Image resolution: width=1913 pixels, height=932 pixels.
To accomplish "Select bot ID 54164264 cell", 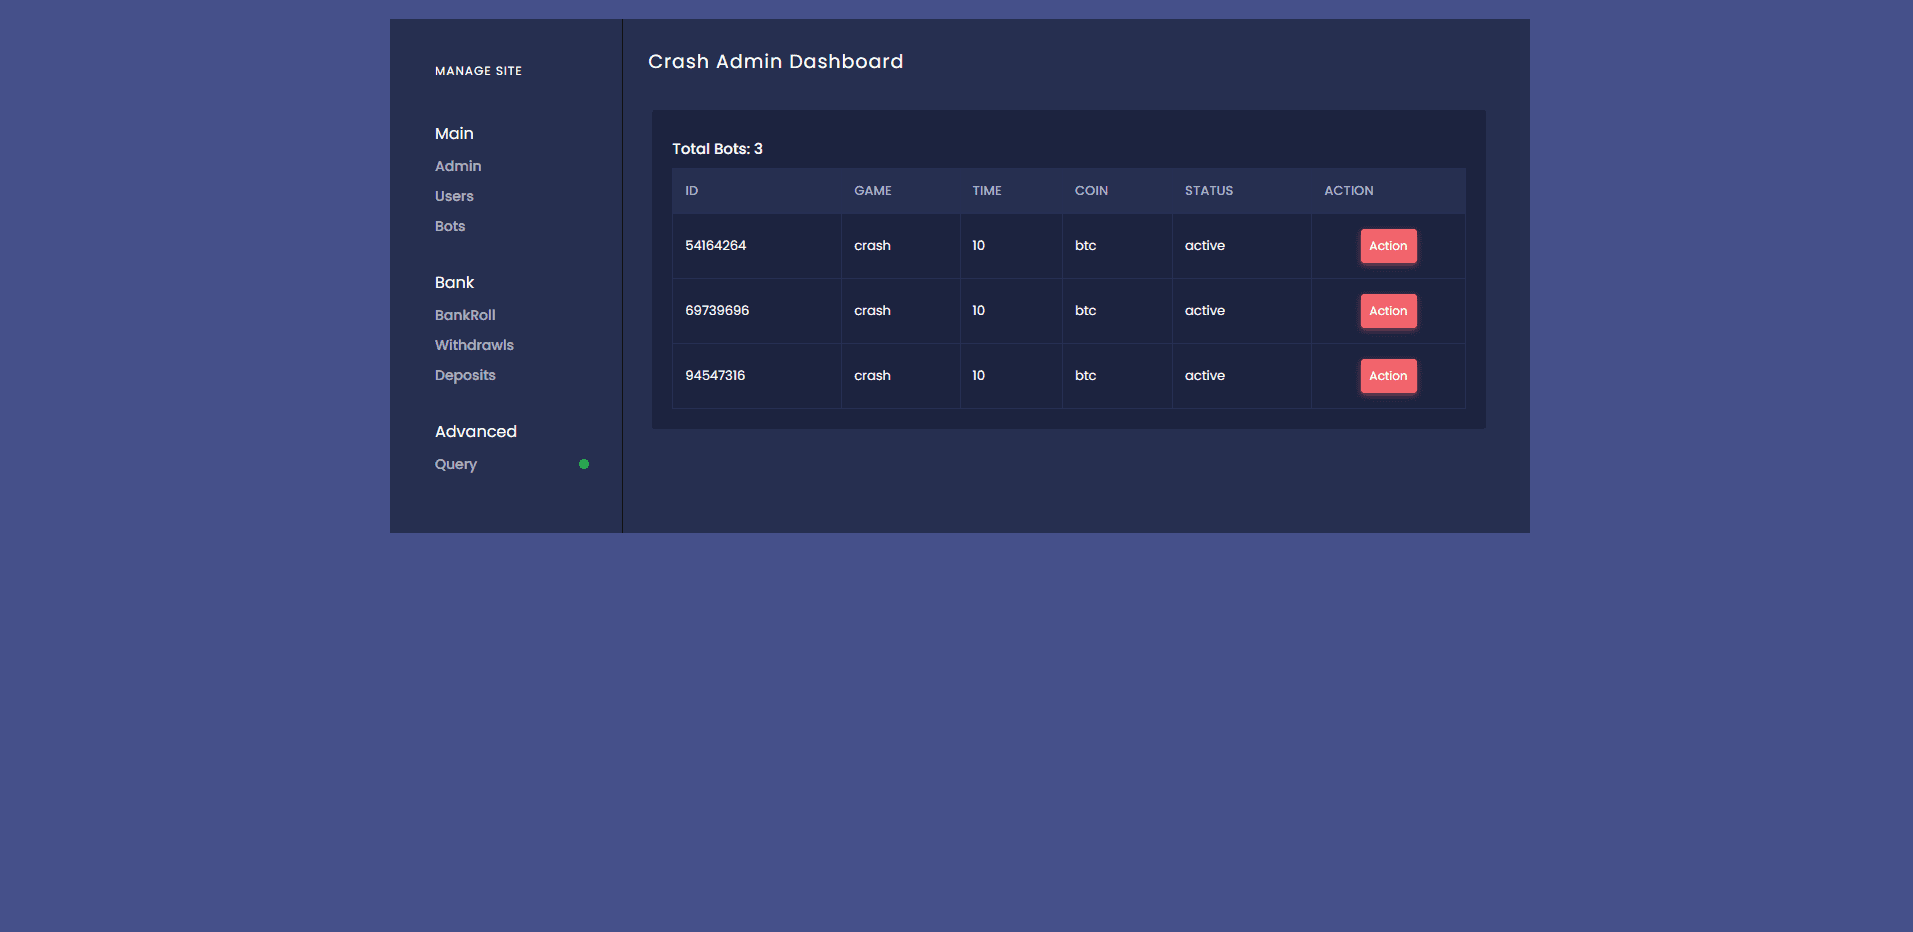I will click(x=715, y=246).
